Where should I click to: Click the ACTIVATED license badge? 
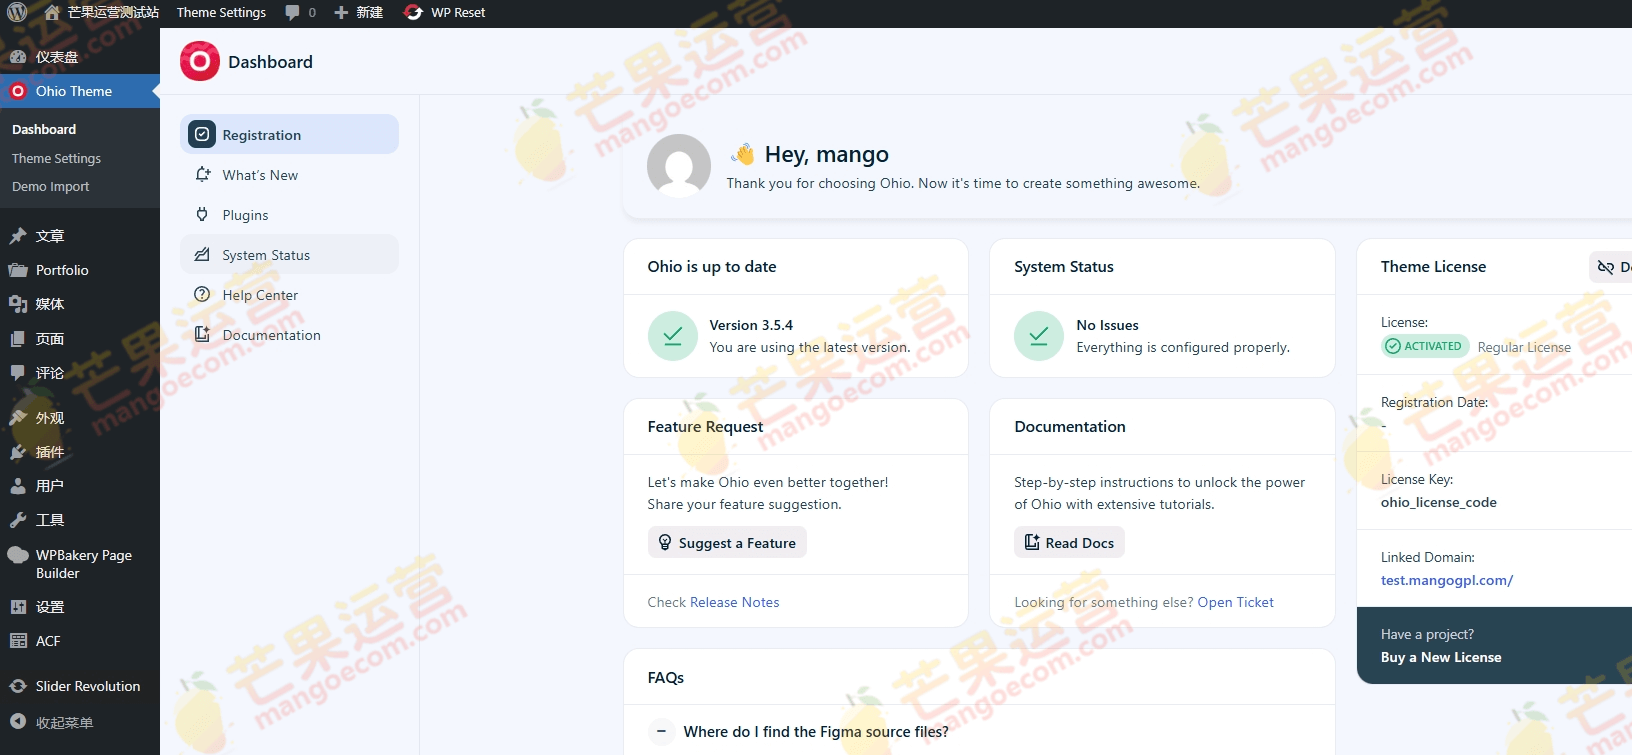[x=1425, y=346]
